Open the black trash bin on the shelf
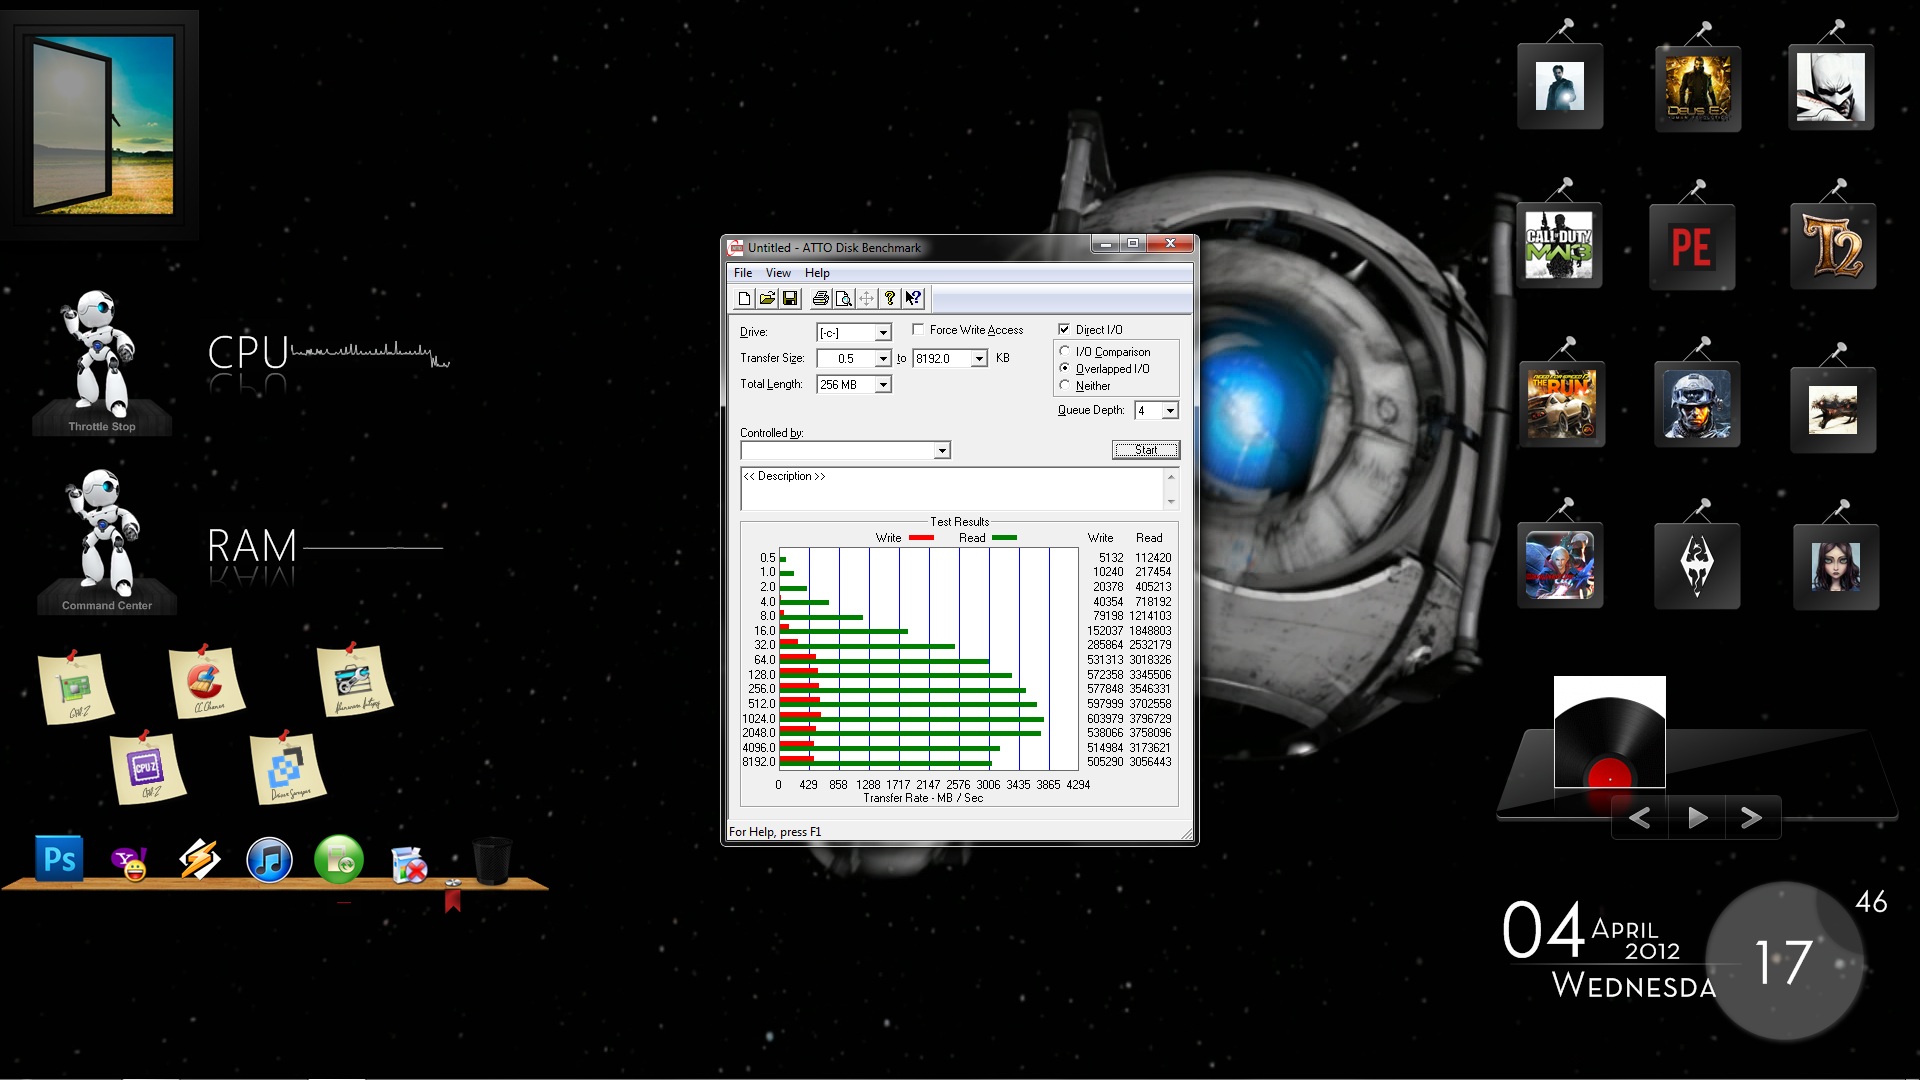Image resolution: width=1920 pixels, height=1080 pixels. pyautogui.click(x=491, y=860)
